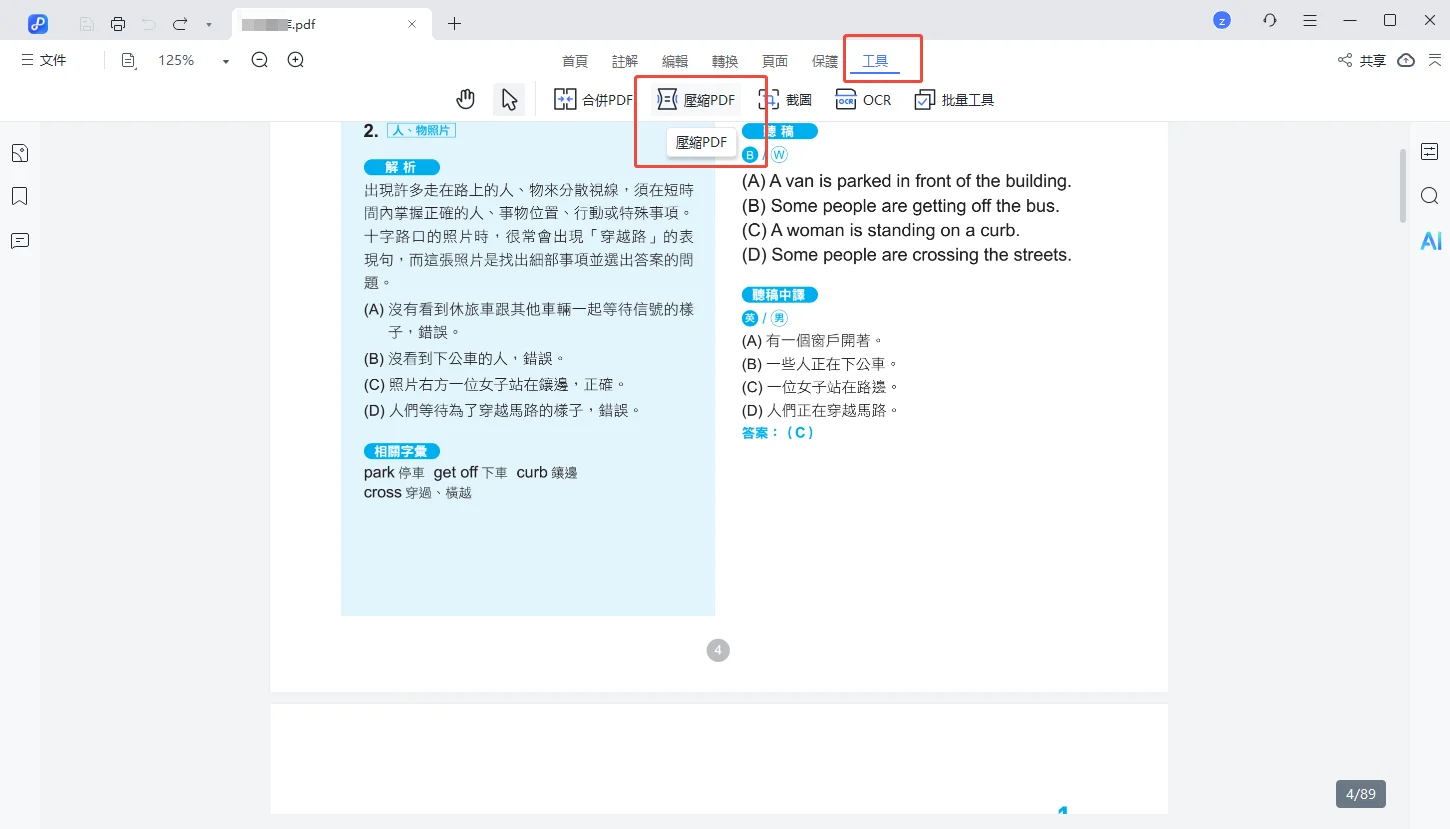This screenshot has width=1450, height=829.
Task: Open the thumbnails panel in left sidebar
Action: coord(20,153)
